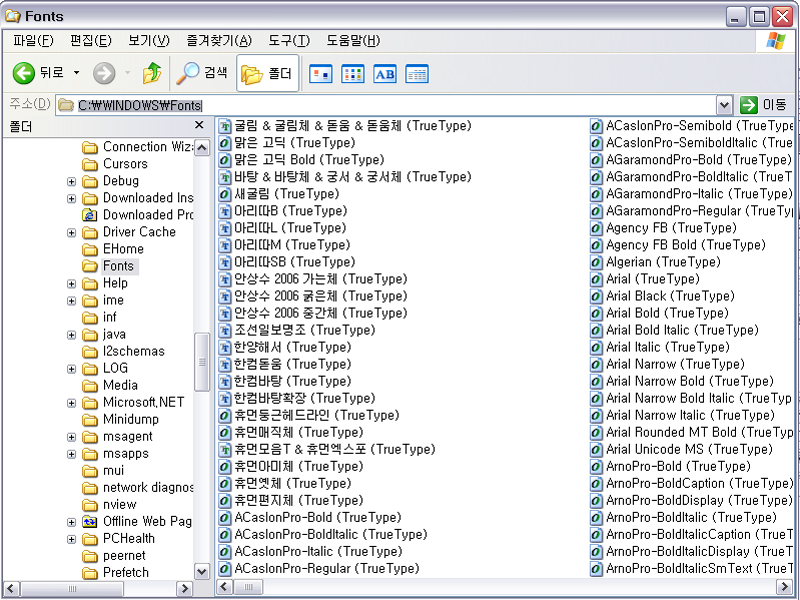Select the EHome folder in the tree

point(123,249)
